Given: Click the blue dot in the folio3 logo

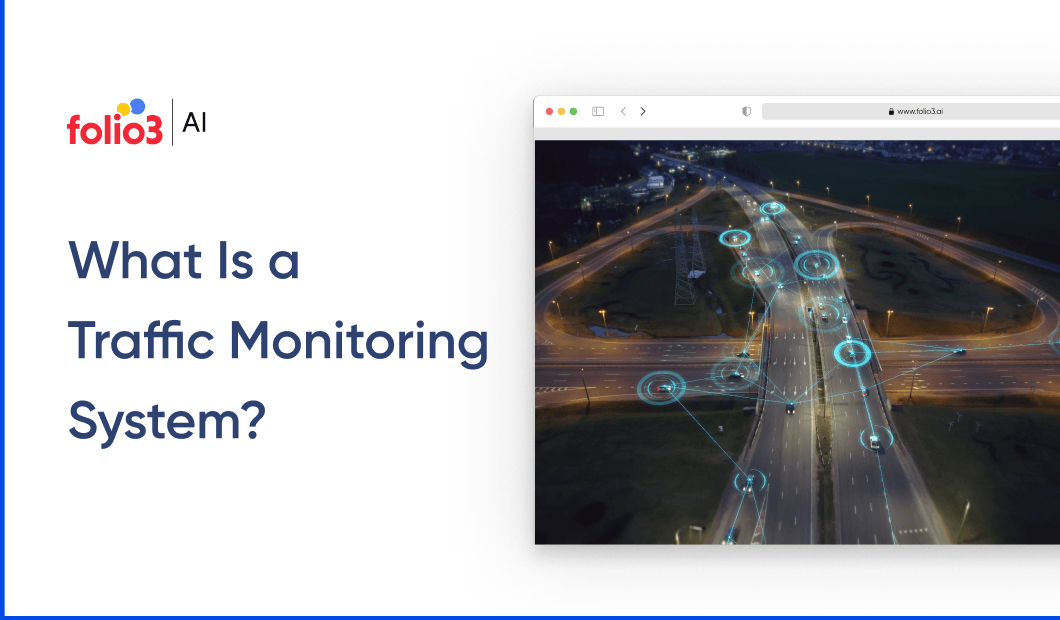Looking at the screenshot, I should click(x=136, y=105).
